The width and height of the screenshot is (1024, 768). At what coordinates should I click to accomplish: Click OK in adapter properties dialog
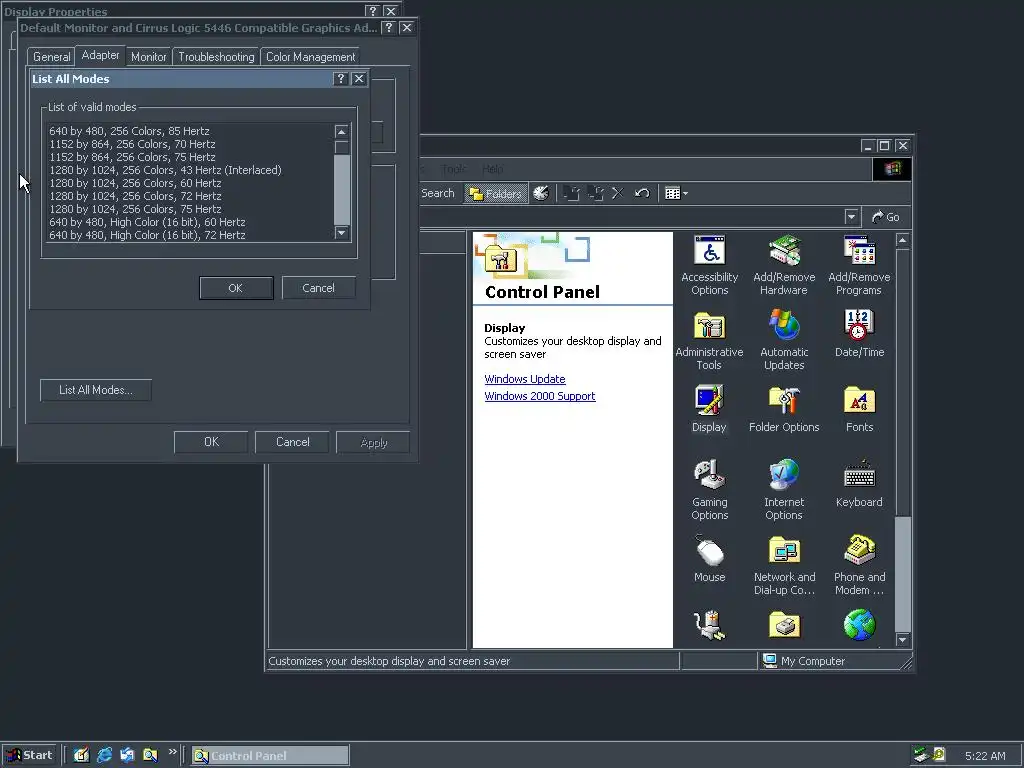211,442
